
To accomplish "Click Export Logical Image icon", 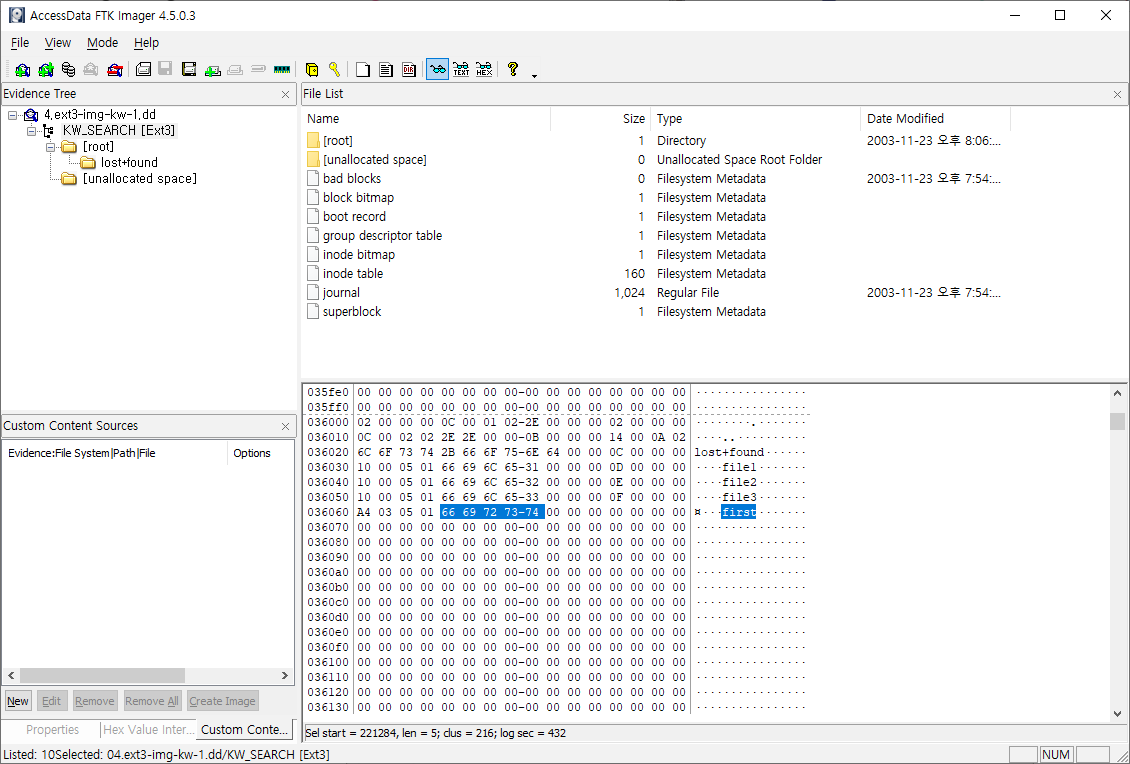I will (x=189, y=69).
